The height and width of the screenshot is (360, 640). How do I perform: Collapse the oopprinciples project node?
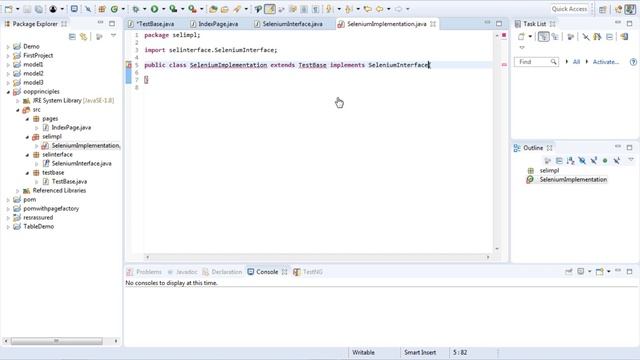click(x=8, y=92)
